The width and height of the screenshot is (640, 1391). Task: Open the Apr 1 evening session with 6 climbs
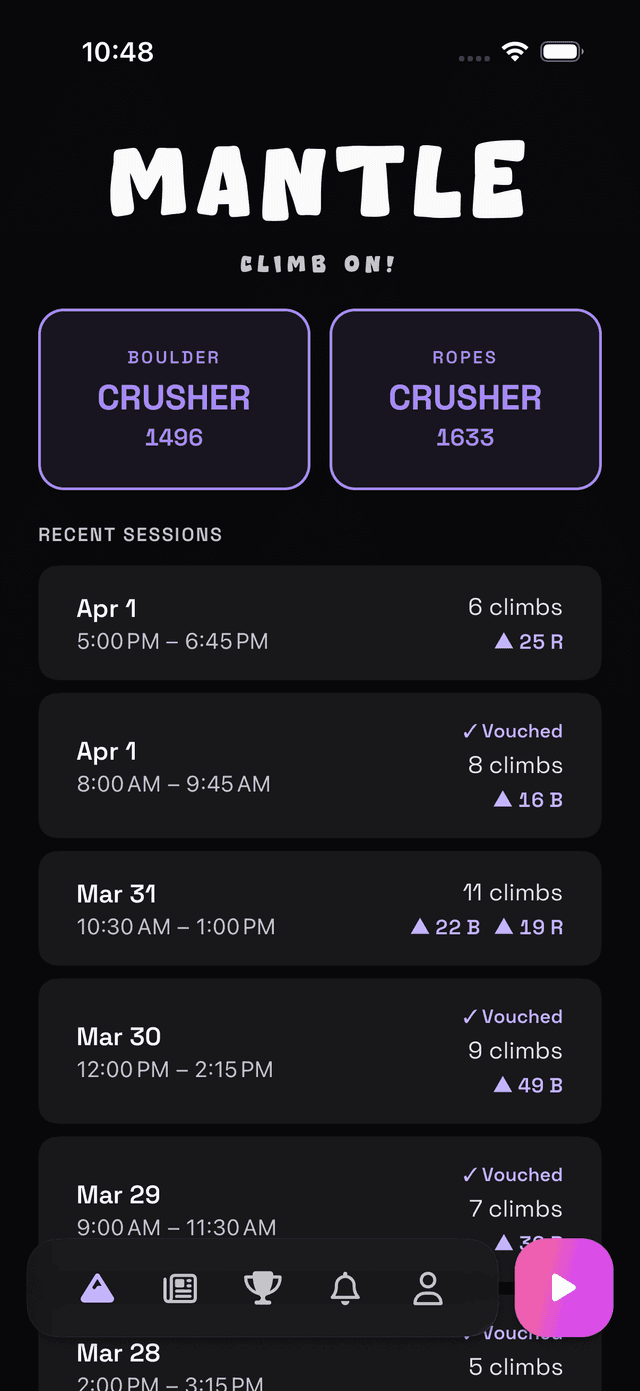320,622
